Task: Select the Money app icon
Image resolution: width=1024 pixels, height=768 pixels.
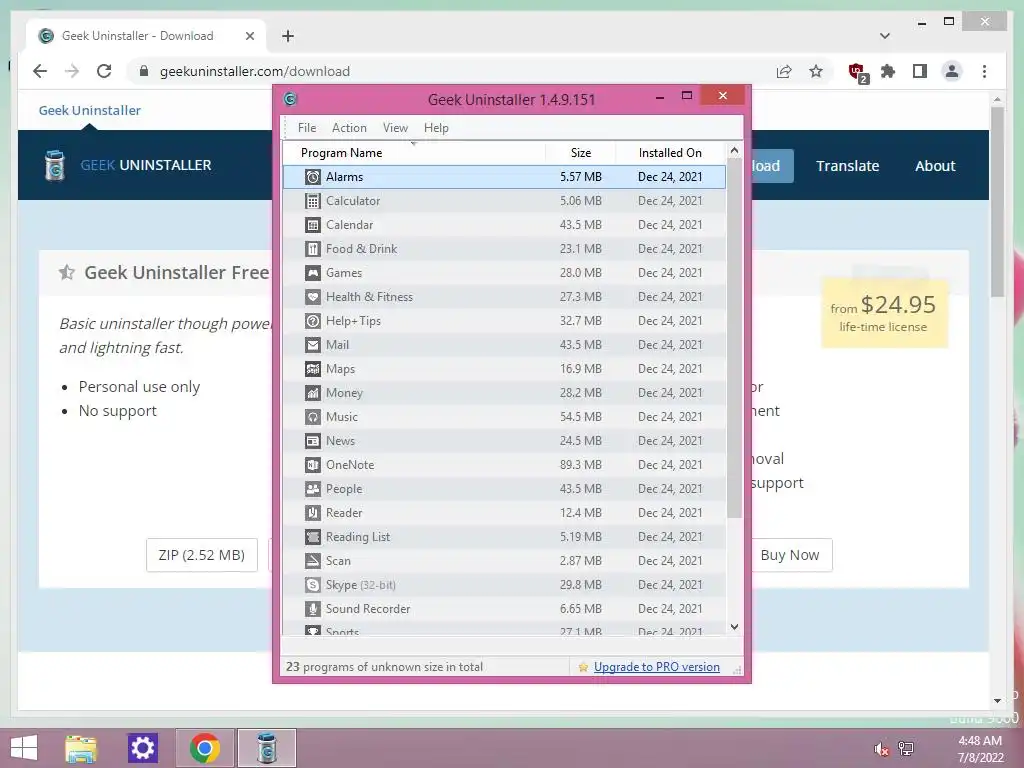Action: click(313, 393)
